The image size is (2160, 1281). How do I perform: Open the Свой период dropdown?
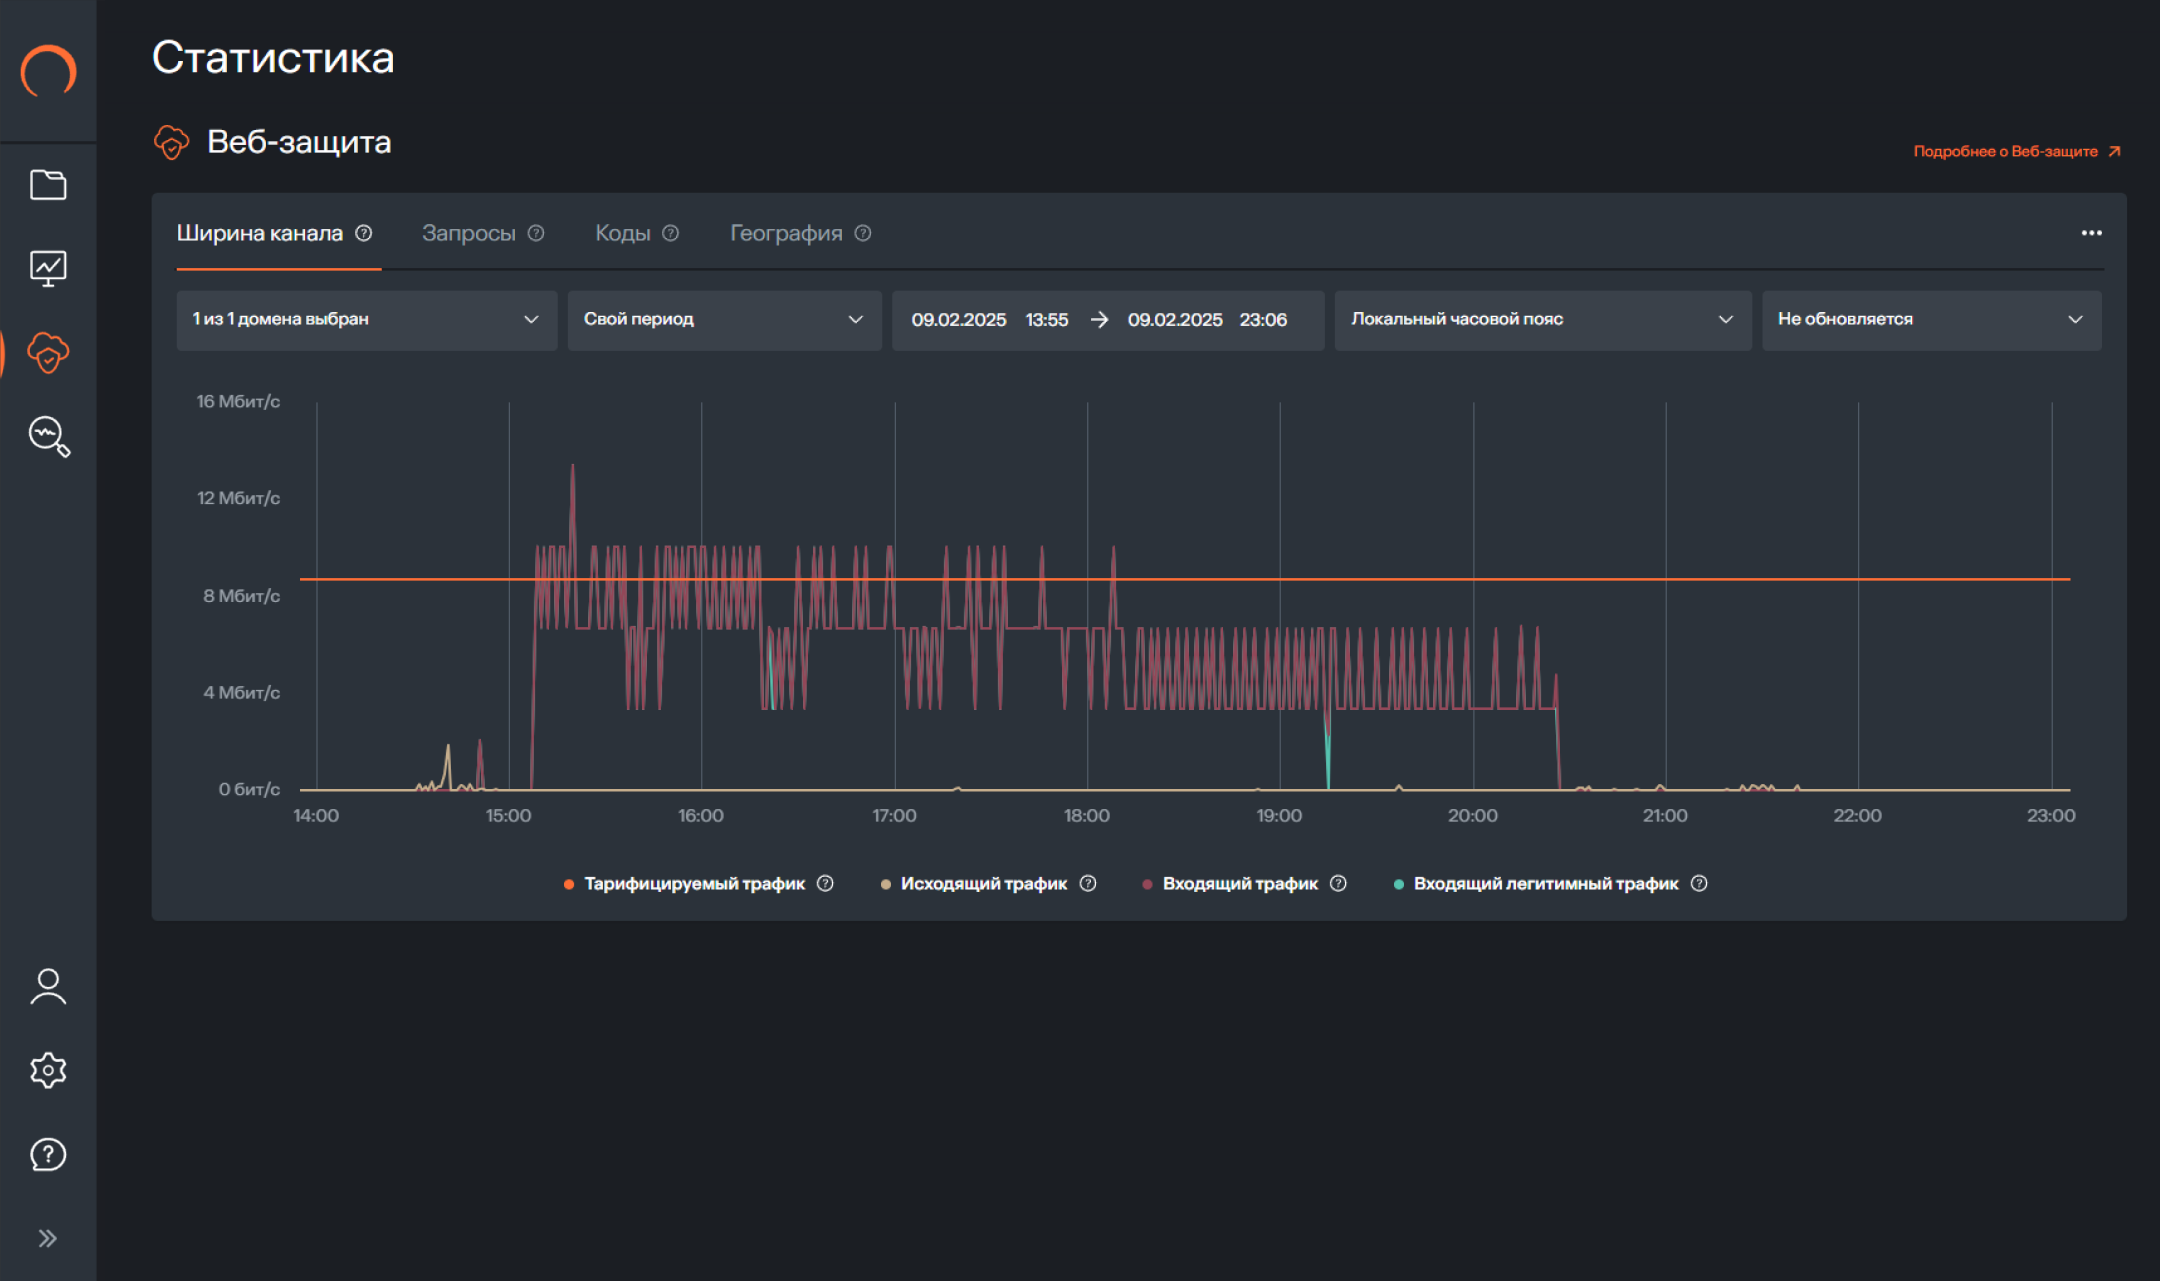(x=725, y=320)
